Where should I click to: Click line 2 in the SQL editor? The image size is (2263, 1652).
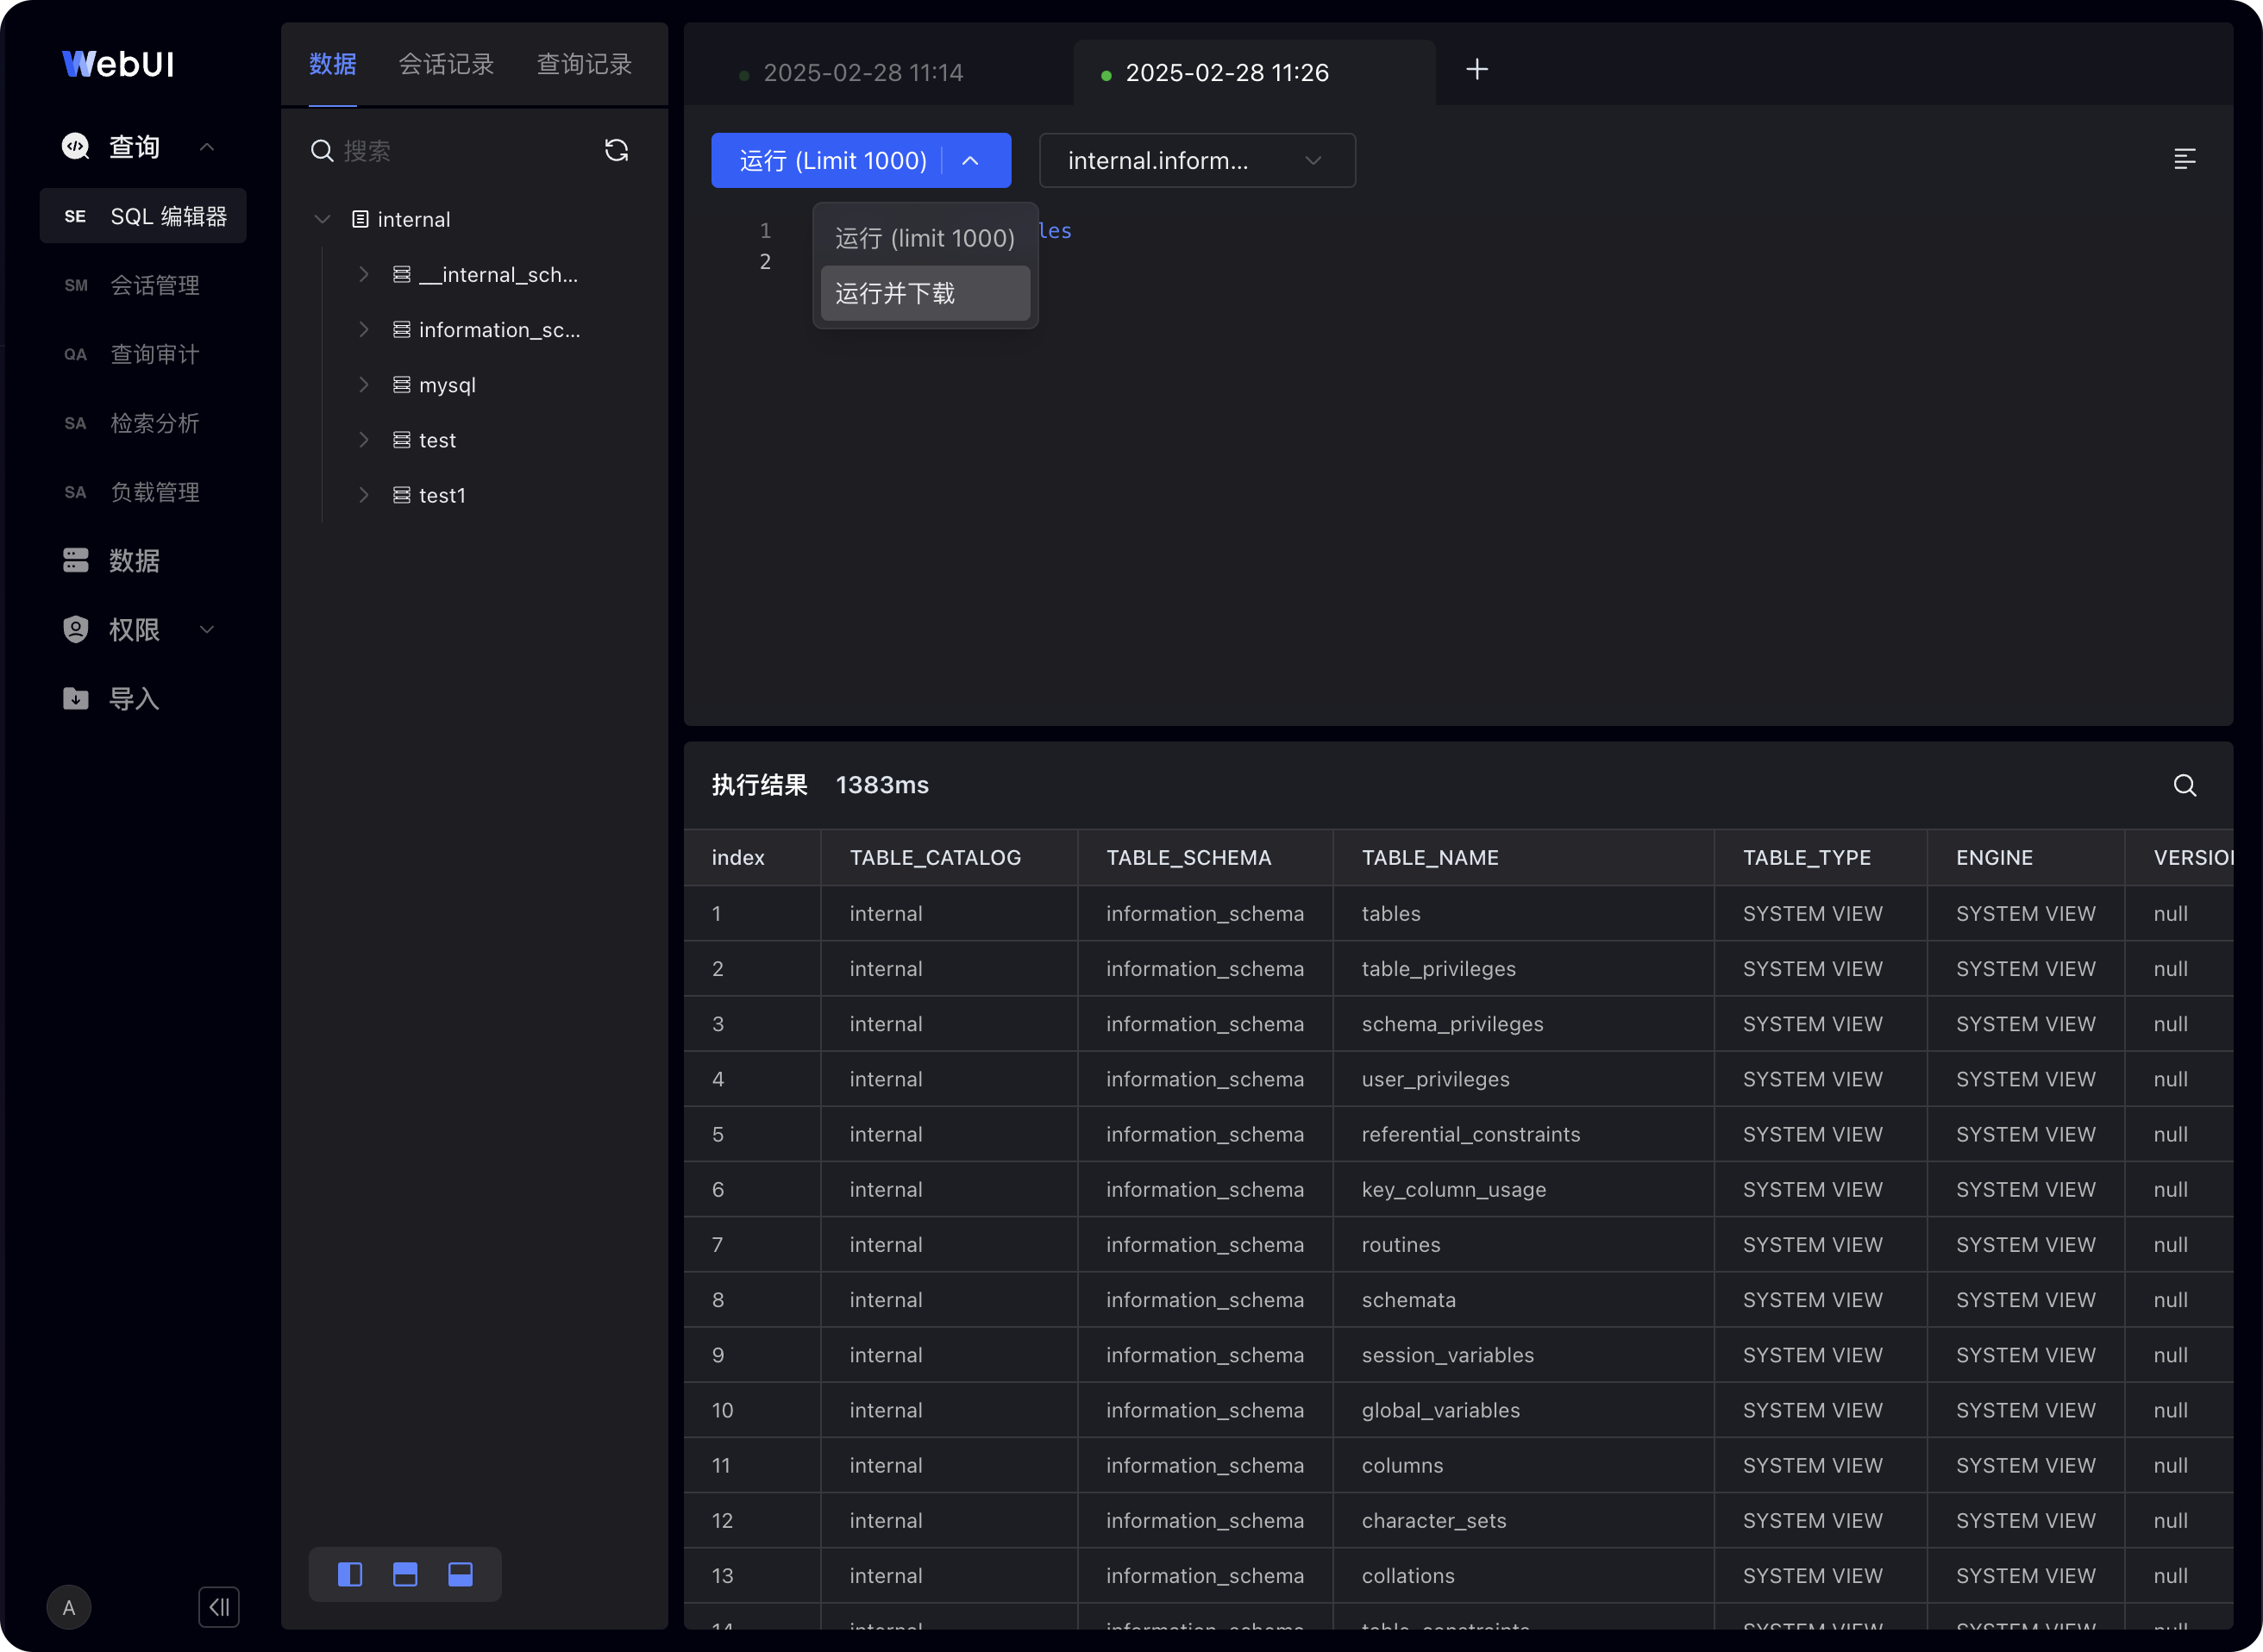pos(765,261)
